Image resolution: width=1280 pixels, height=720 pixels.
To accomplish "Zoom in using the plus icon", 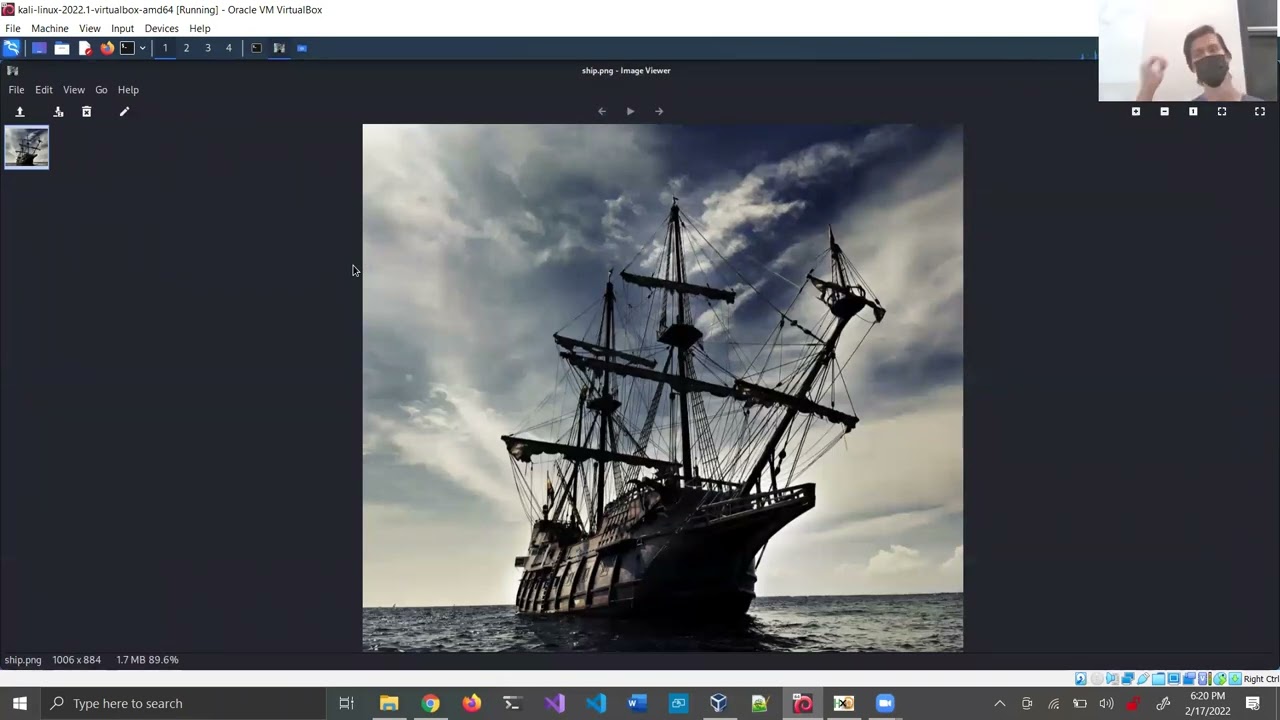I will pos(1135,112).
